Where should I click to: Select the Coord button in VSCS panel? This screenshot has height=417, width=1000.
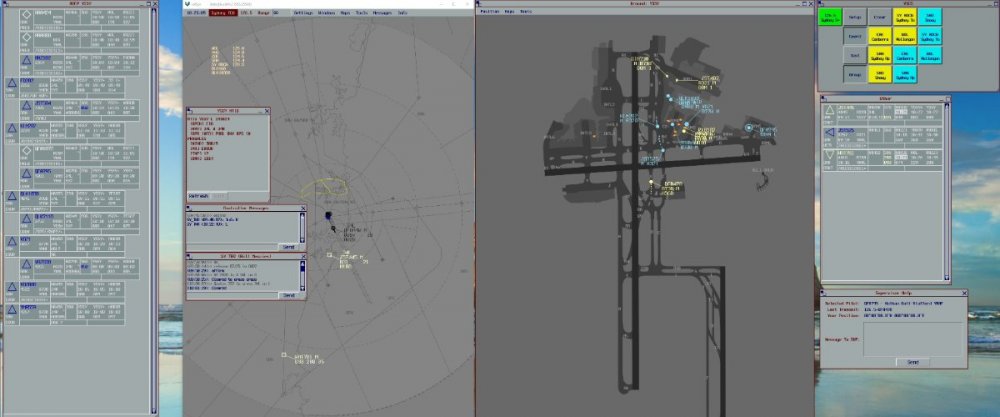(856, 36)
